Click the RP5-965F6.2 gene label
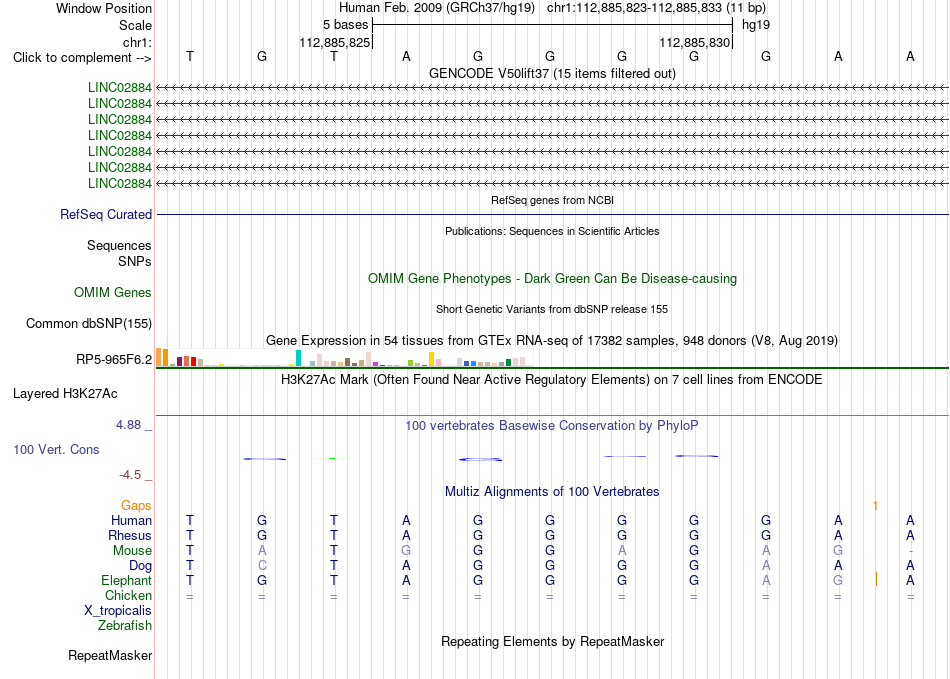 click(x=114, y=360)
